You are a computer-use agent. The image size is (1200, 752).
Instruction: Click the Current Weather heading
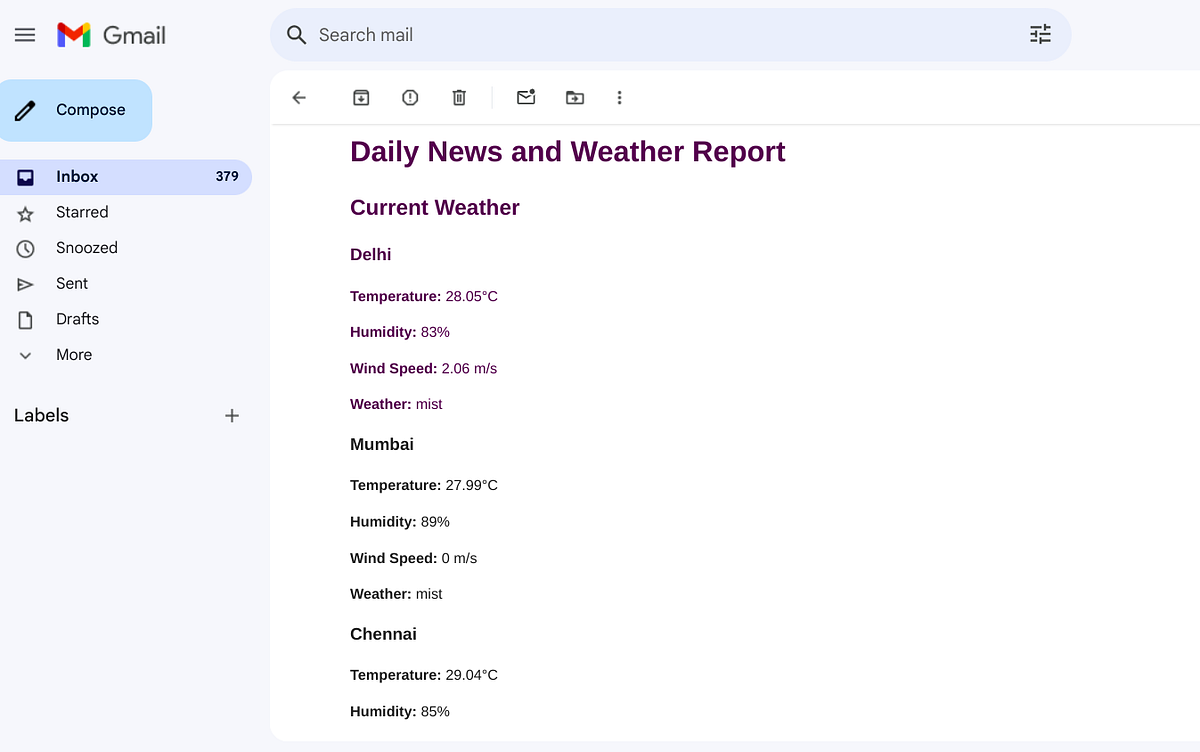[x=435, y=208]
